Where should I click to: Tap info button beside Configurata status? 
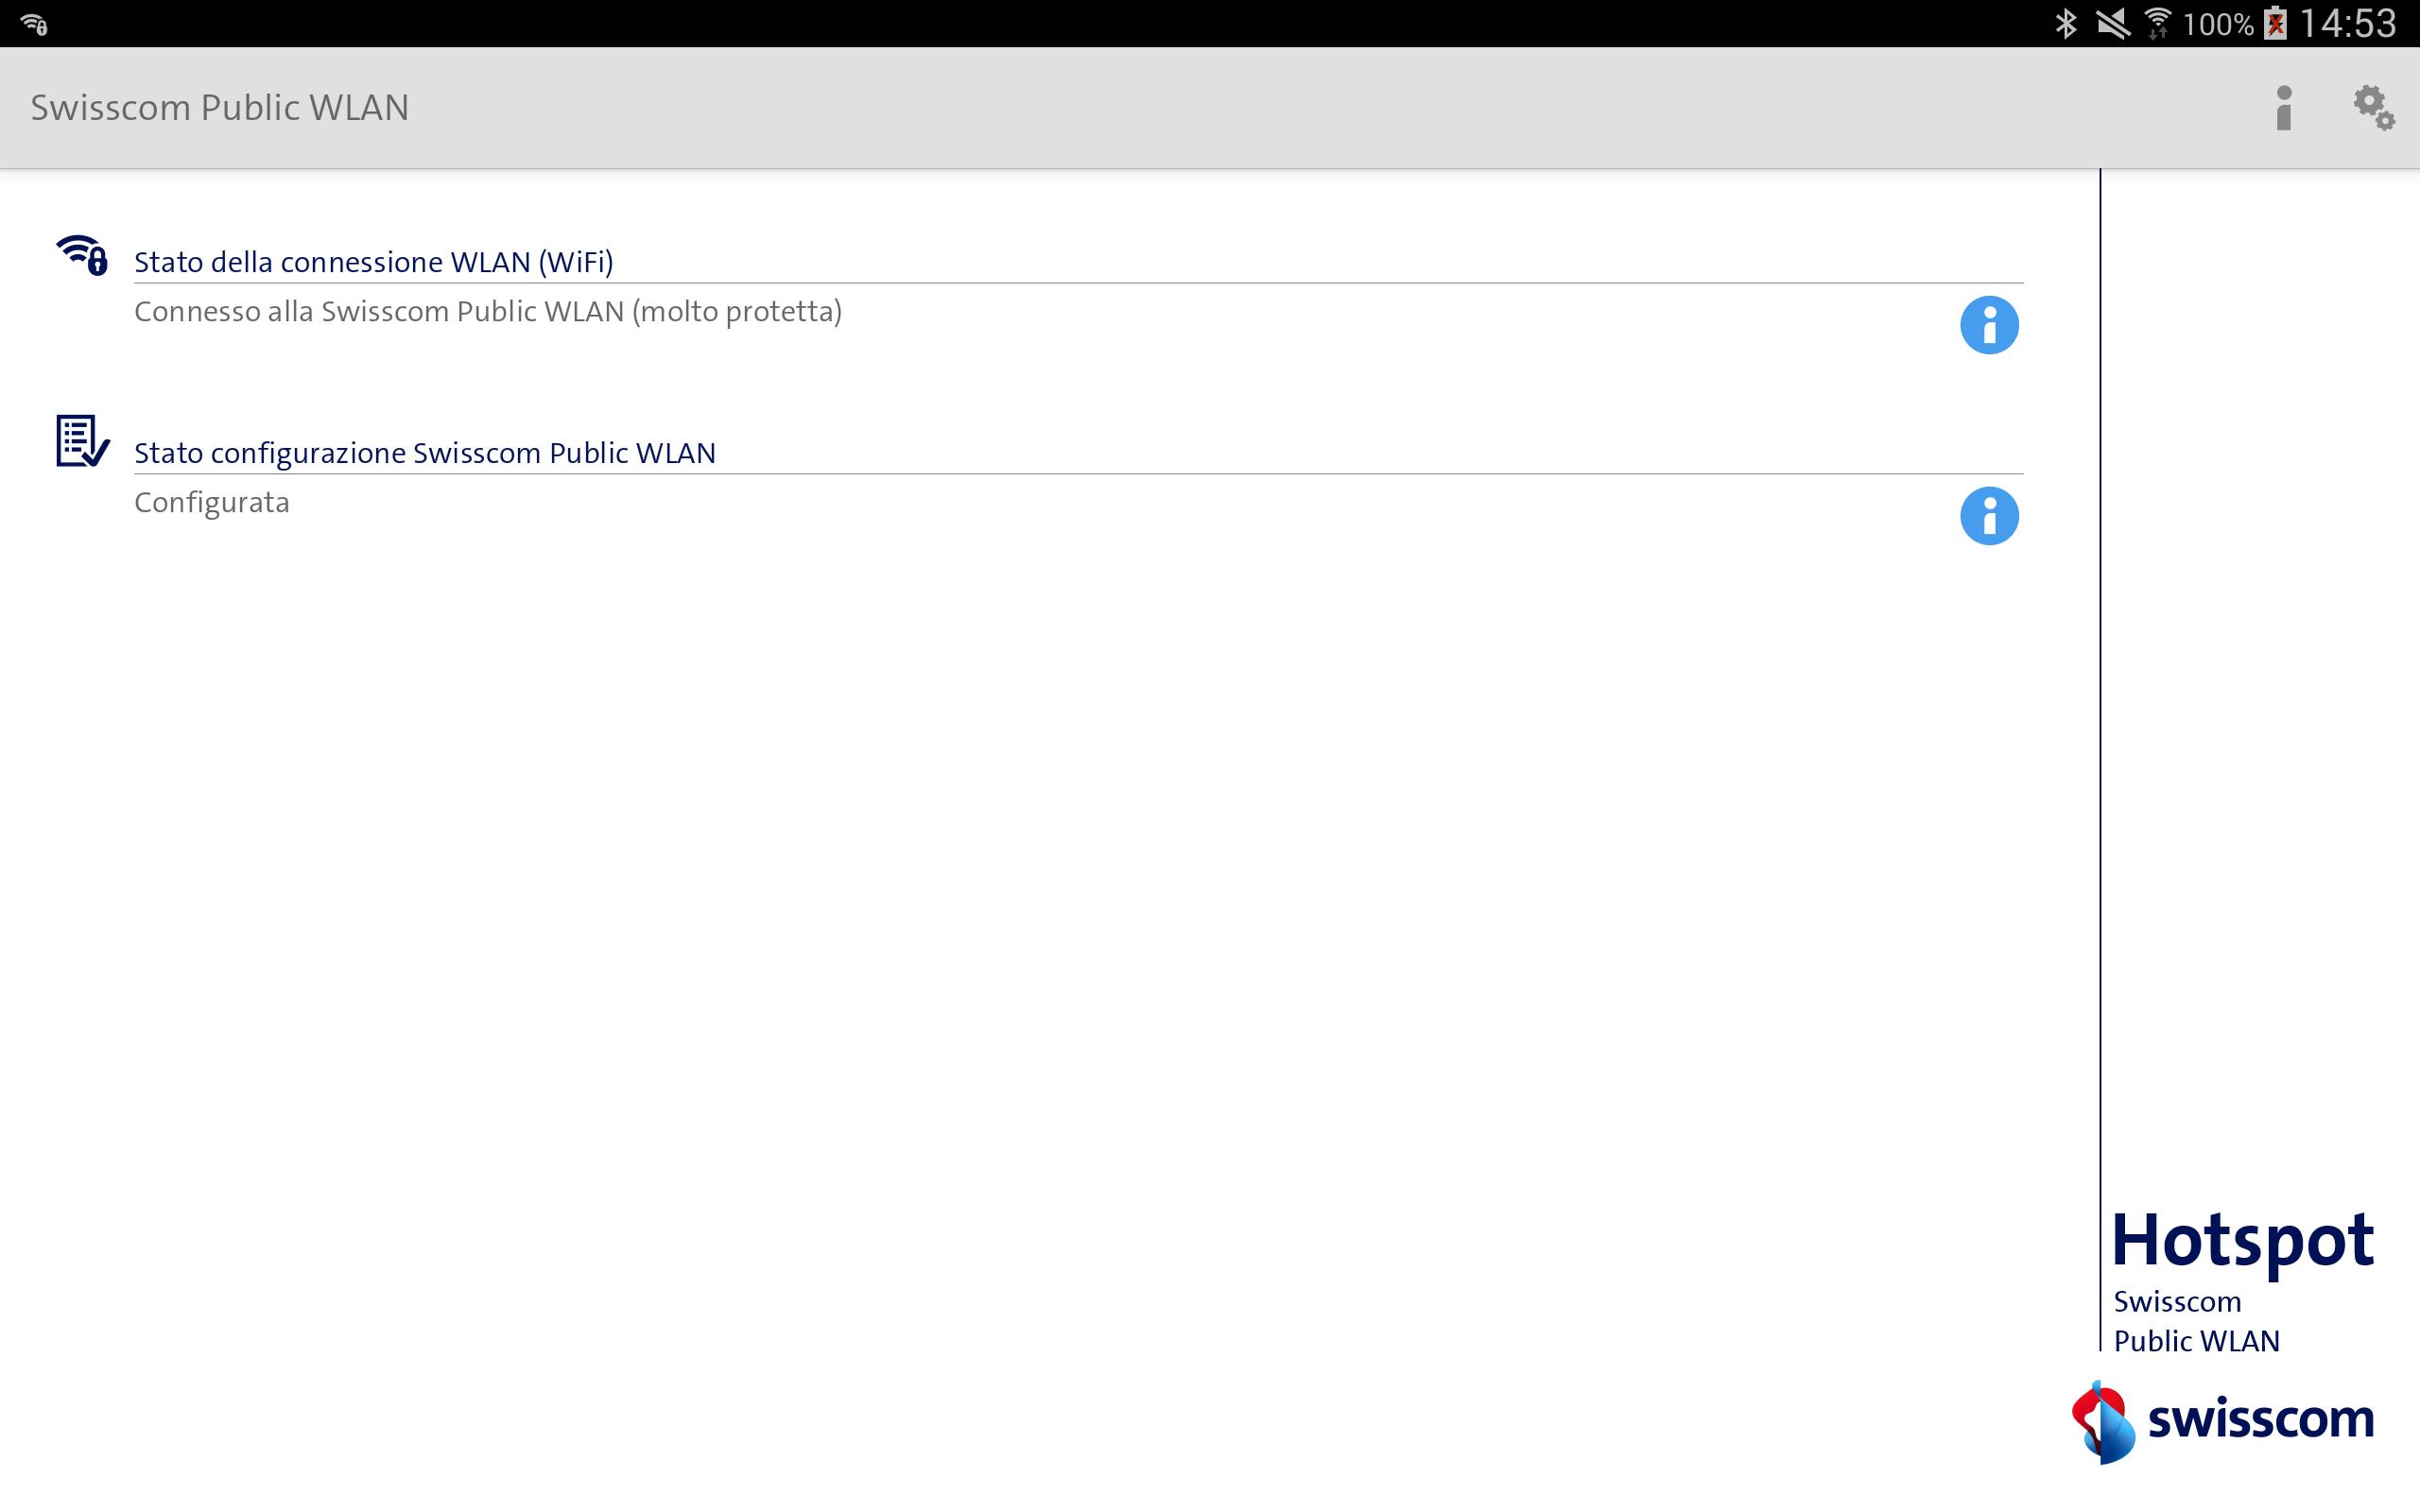[1989, 516]
